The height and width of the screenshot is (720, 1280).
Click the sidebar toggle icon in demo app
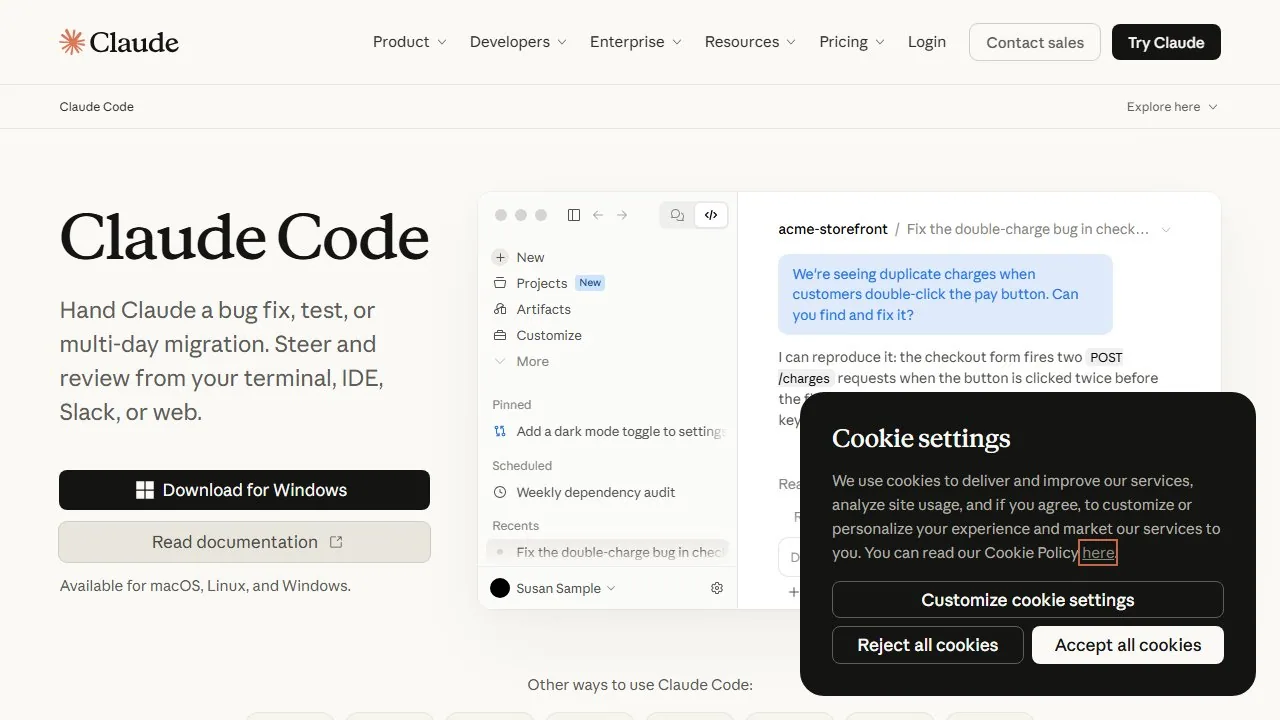tap(574, 215)
